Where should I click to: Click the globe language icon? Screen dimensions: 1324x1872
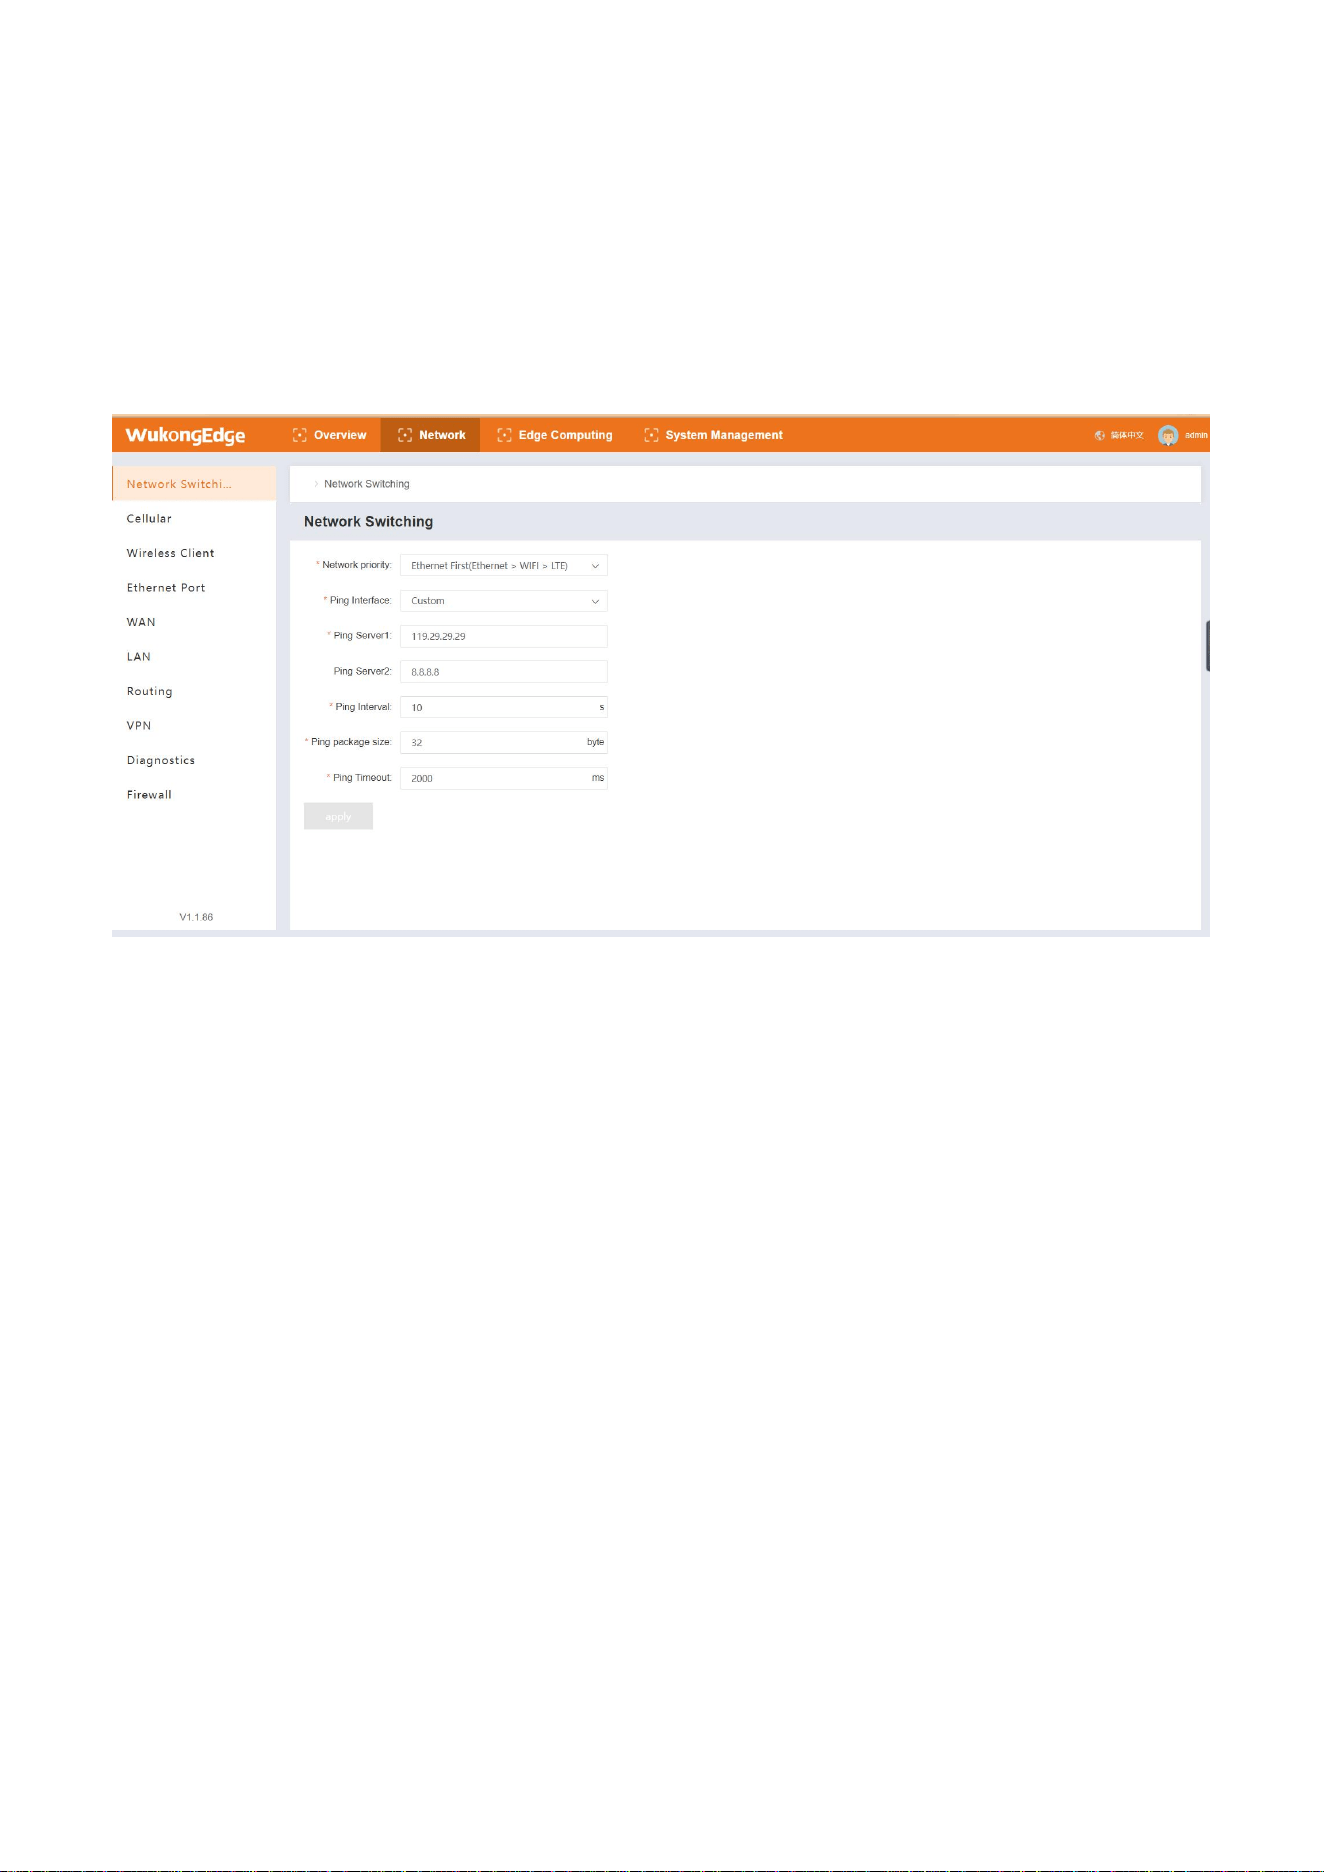(1100, 435)
